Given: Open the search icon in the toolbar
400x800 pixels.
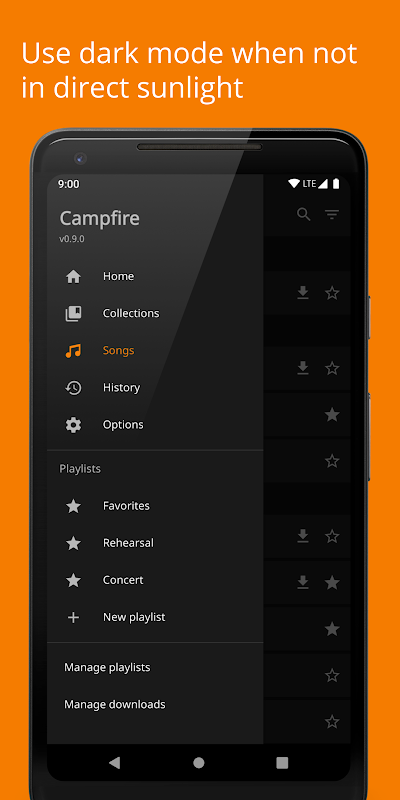Looking at the screenshot, I should (x=304, y=215).
